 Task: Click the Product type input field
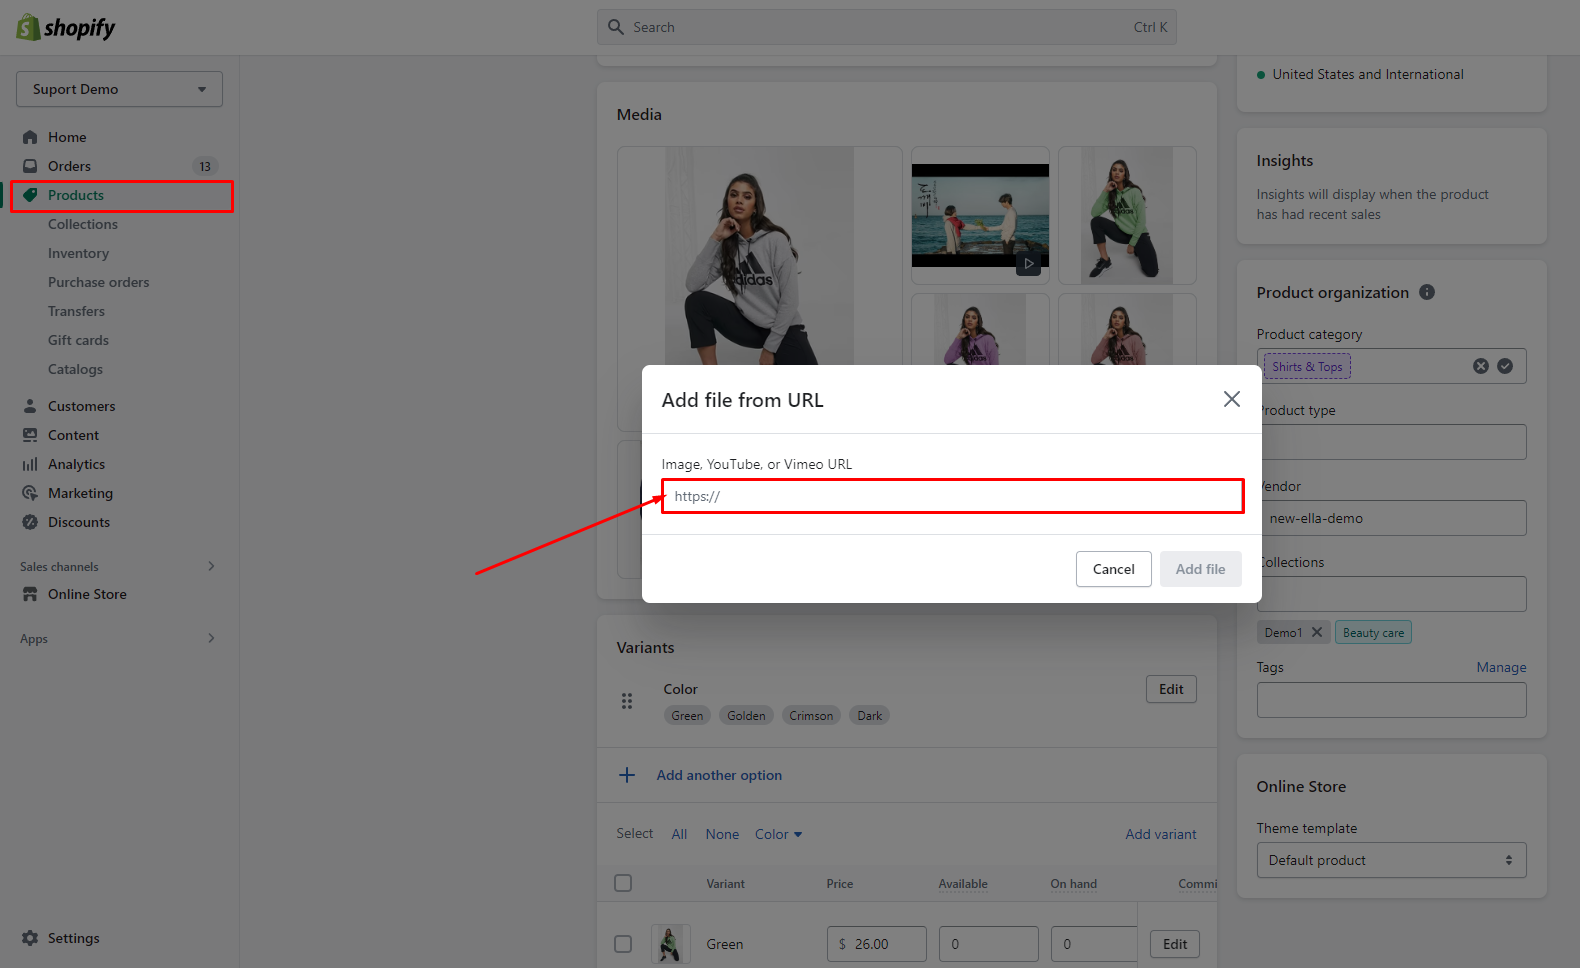point(1391,442)
